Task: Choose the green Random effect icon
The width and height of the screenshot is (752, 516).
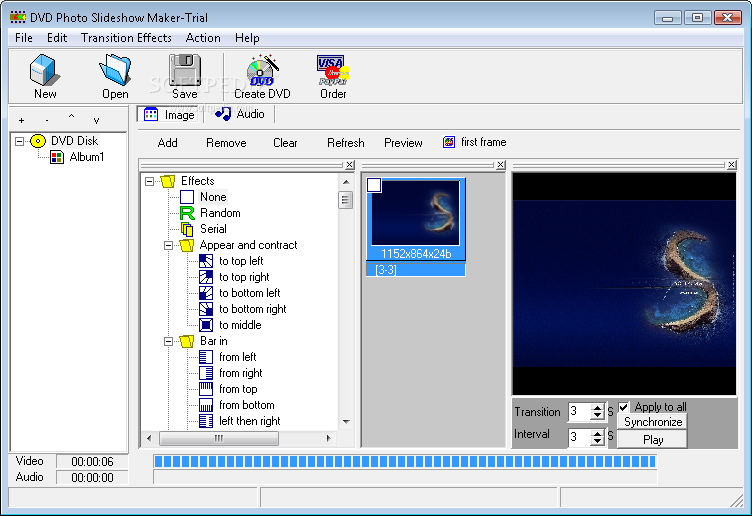Action: (x=187, y=213)
